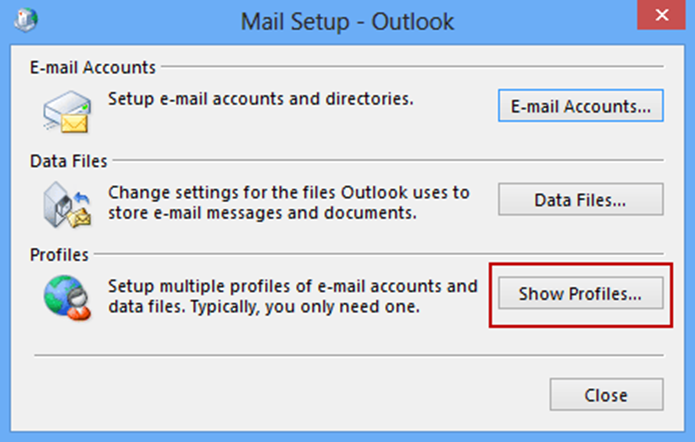Click the "Mail Setup - Outlook" title text

point(347,21)
